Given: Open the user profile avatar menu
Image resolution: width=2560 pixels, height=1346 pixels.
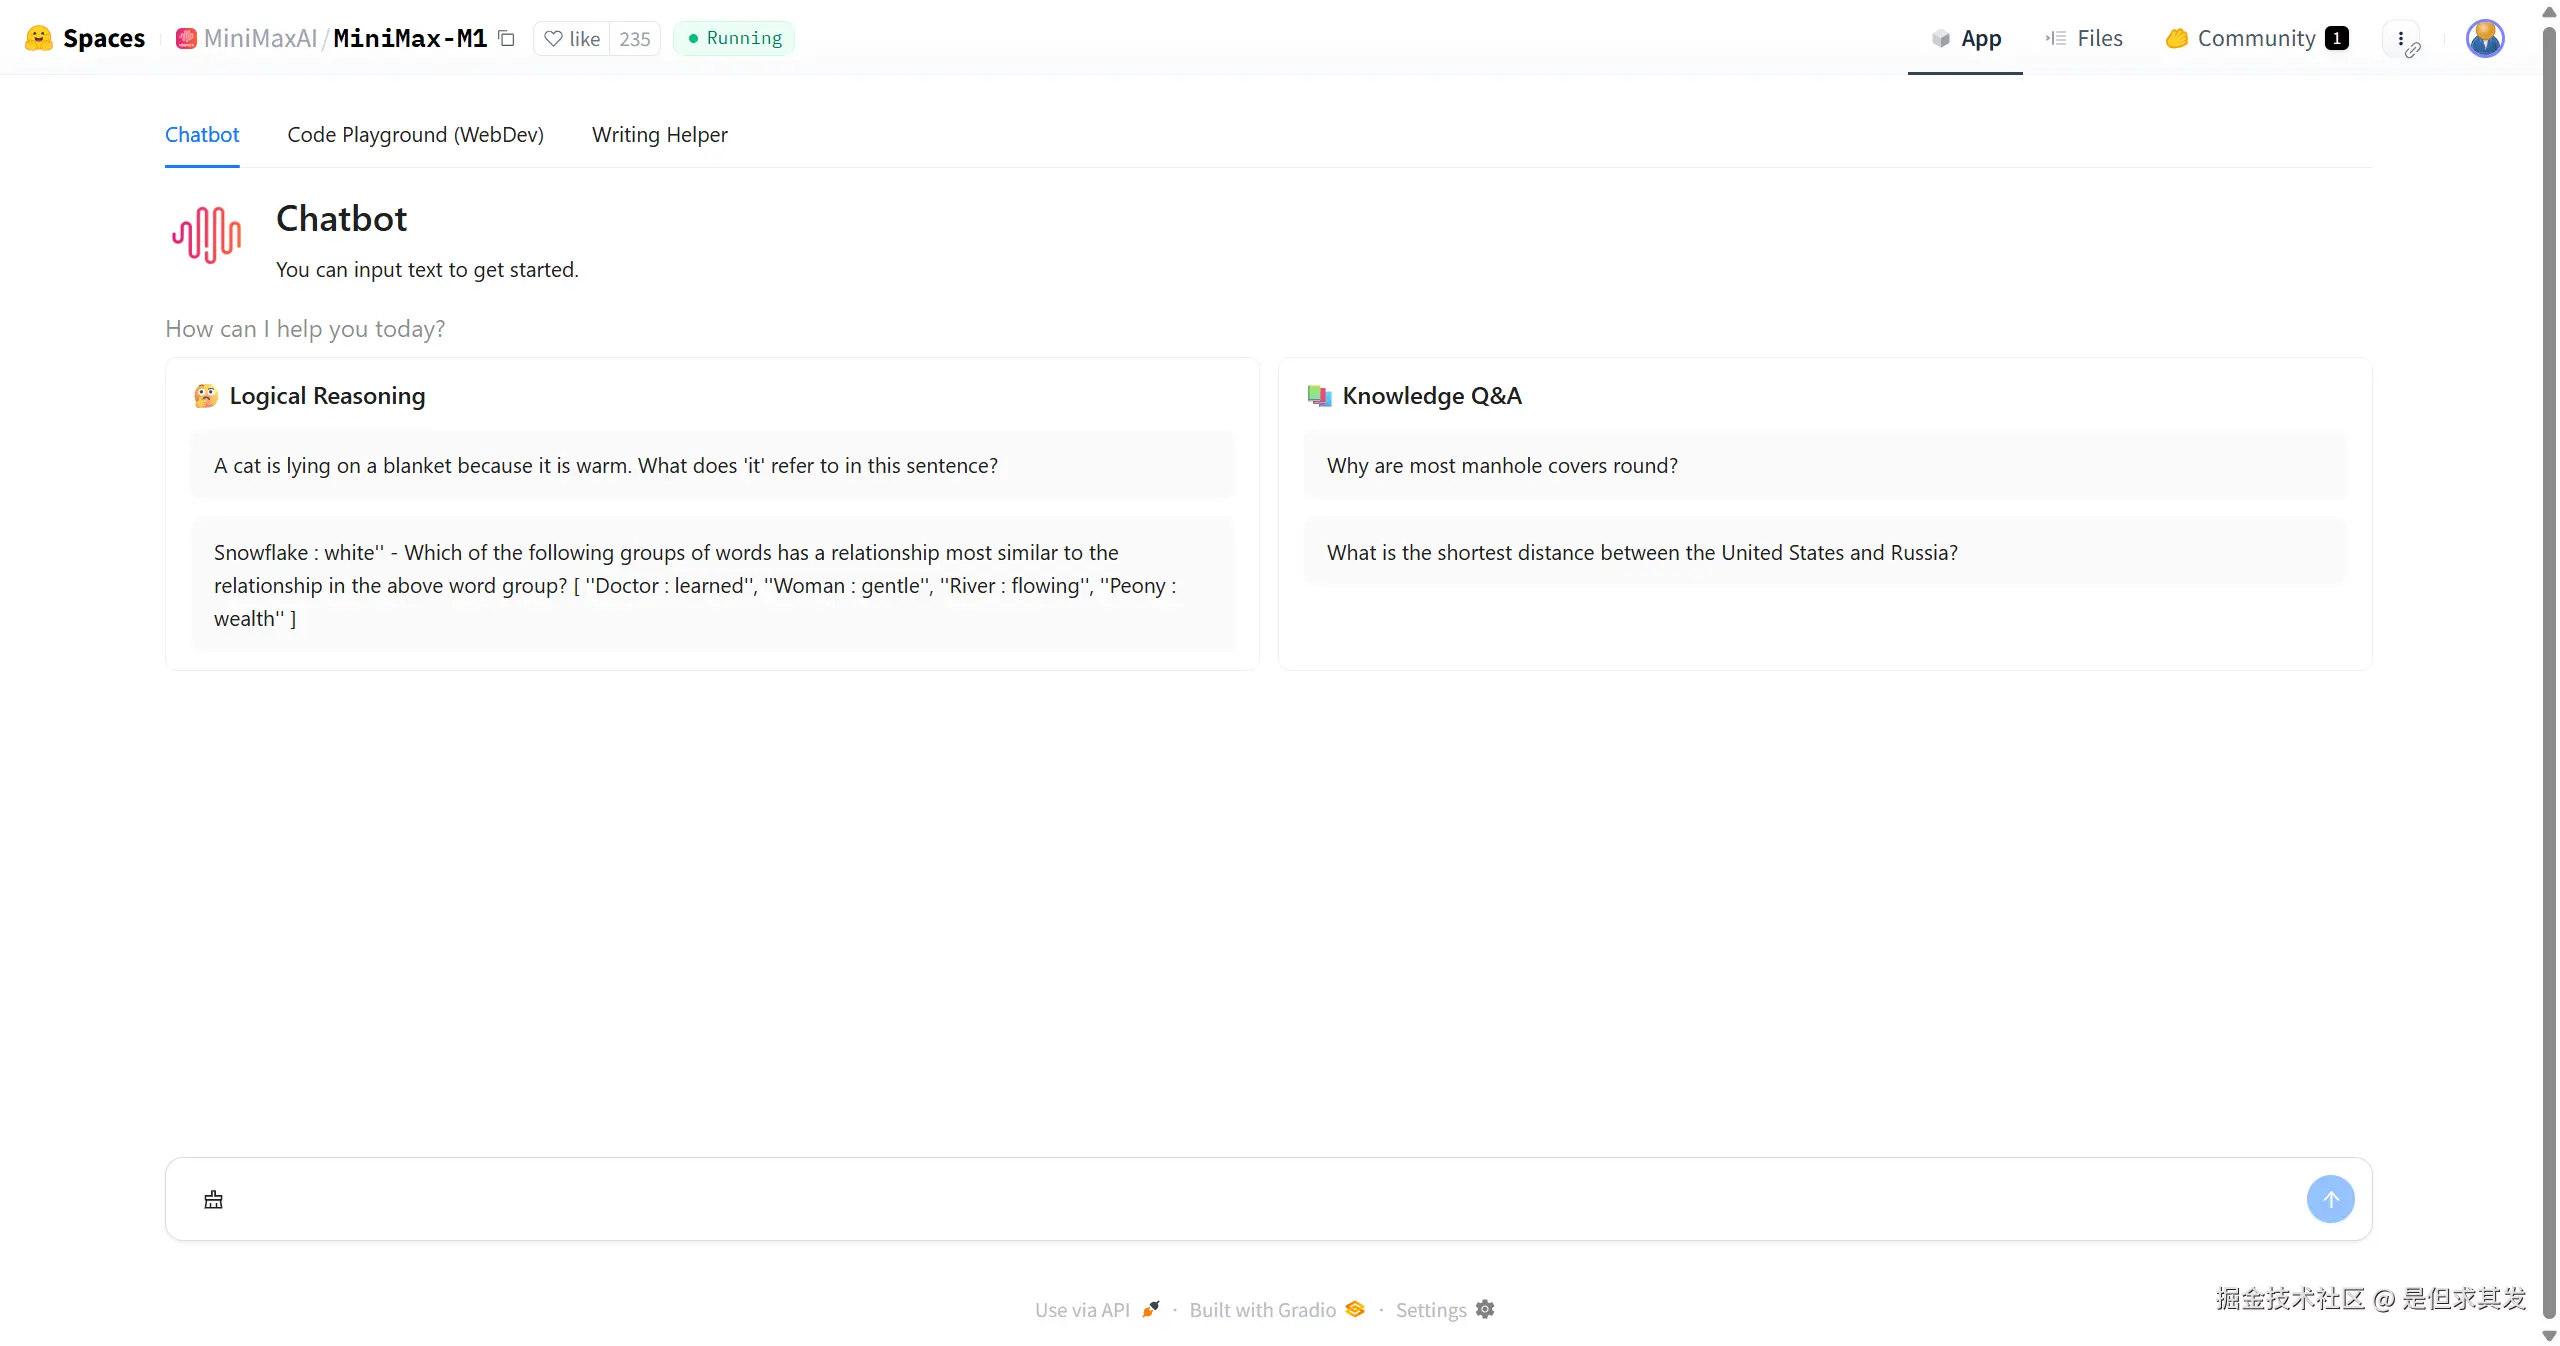Looking at the screenshot, I should [x=2485, y=38].
